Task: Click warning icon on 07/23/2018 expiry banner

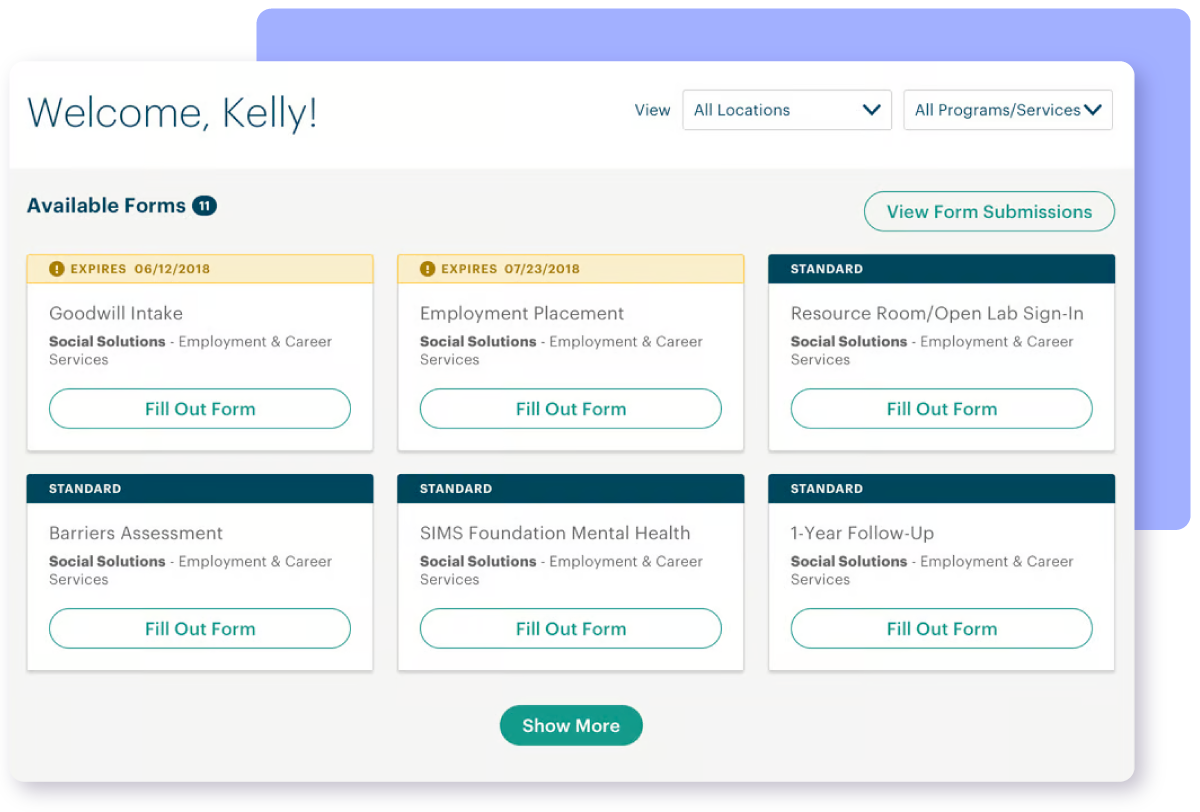Action: click(428, 269)
